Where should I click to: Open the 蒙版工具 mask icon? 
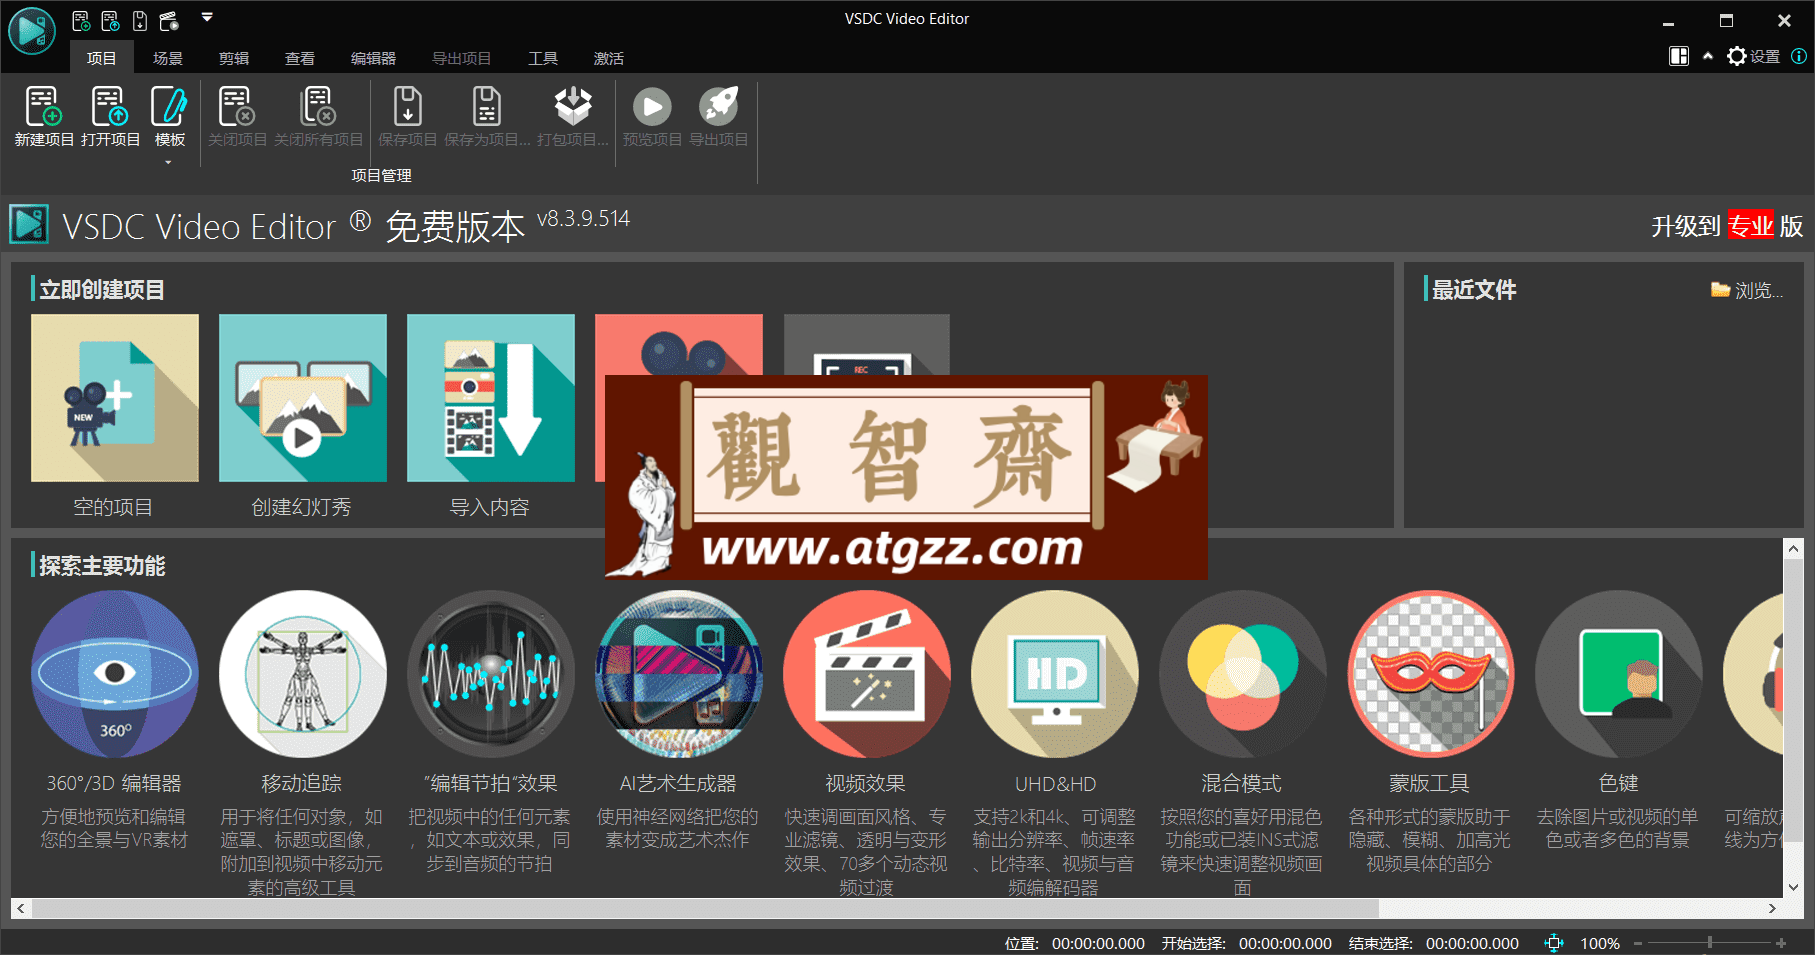tap(1431, 674)
